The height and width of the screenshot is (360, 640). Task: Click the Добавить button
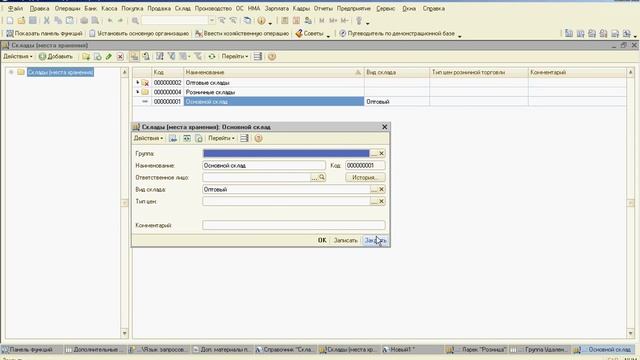(x=56, y=57)
